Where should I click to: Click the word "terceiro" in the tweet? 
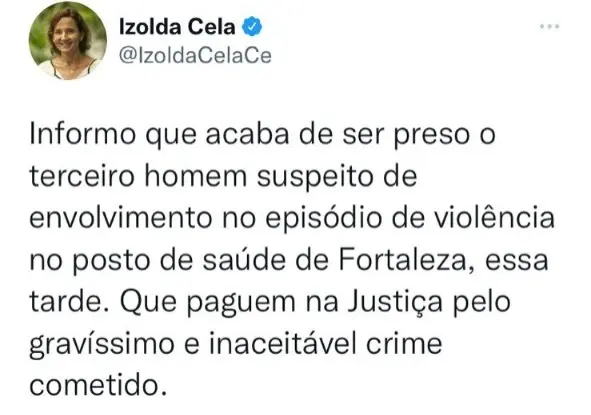[x=82, y=176]
